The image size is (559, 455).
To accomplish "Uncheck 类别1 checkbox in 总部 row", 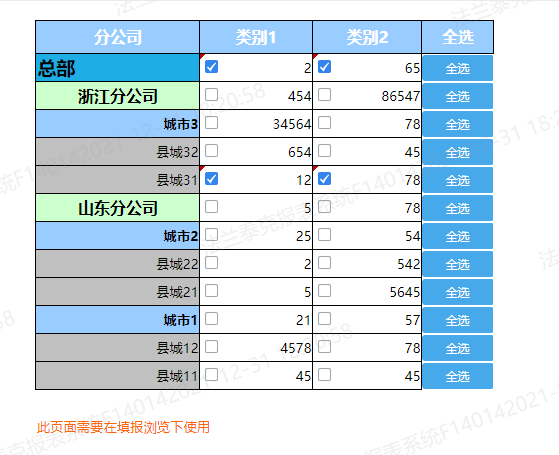I will 211,67.
